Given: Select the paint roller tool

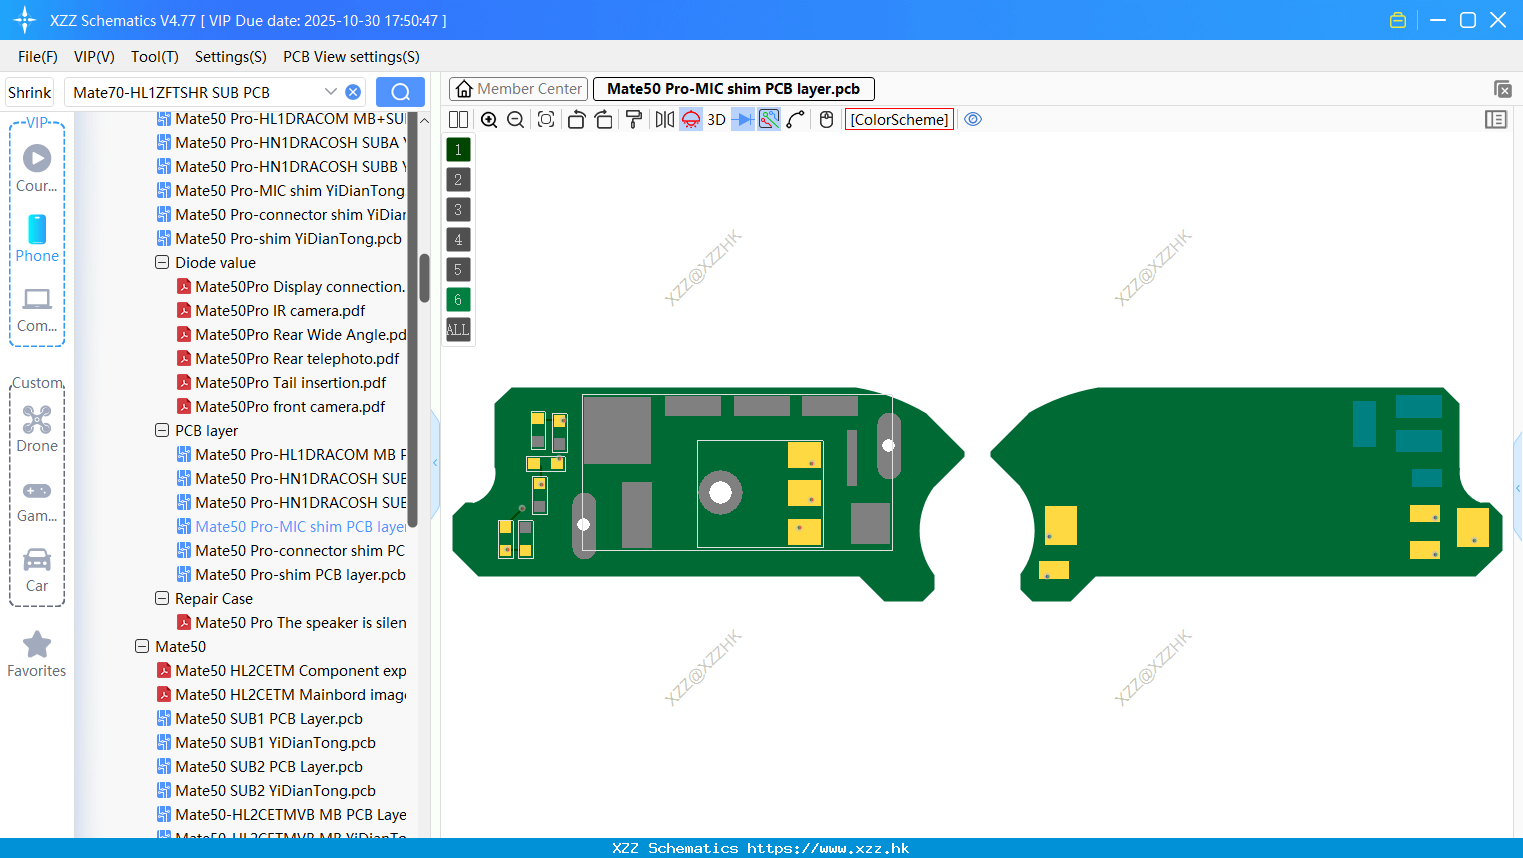Looking at the screenshot, I should tap(634, 119).
